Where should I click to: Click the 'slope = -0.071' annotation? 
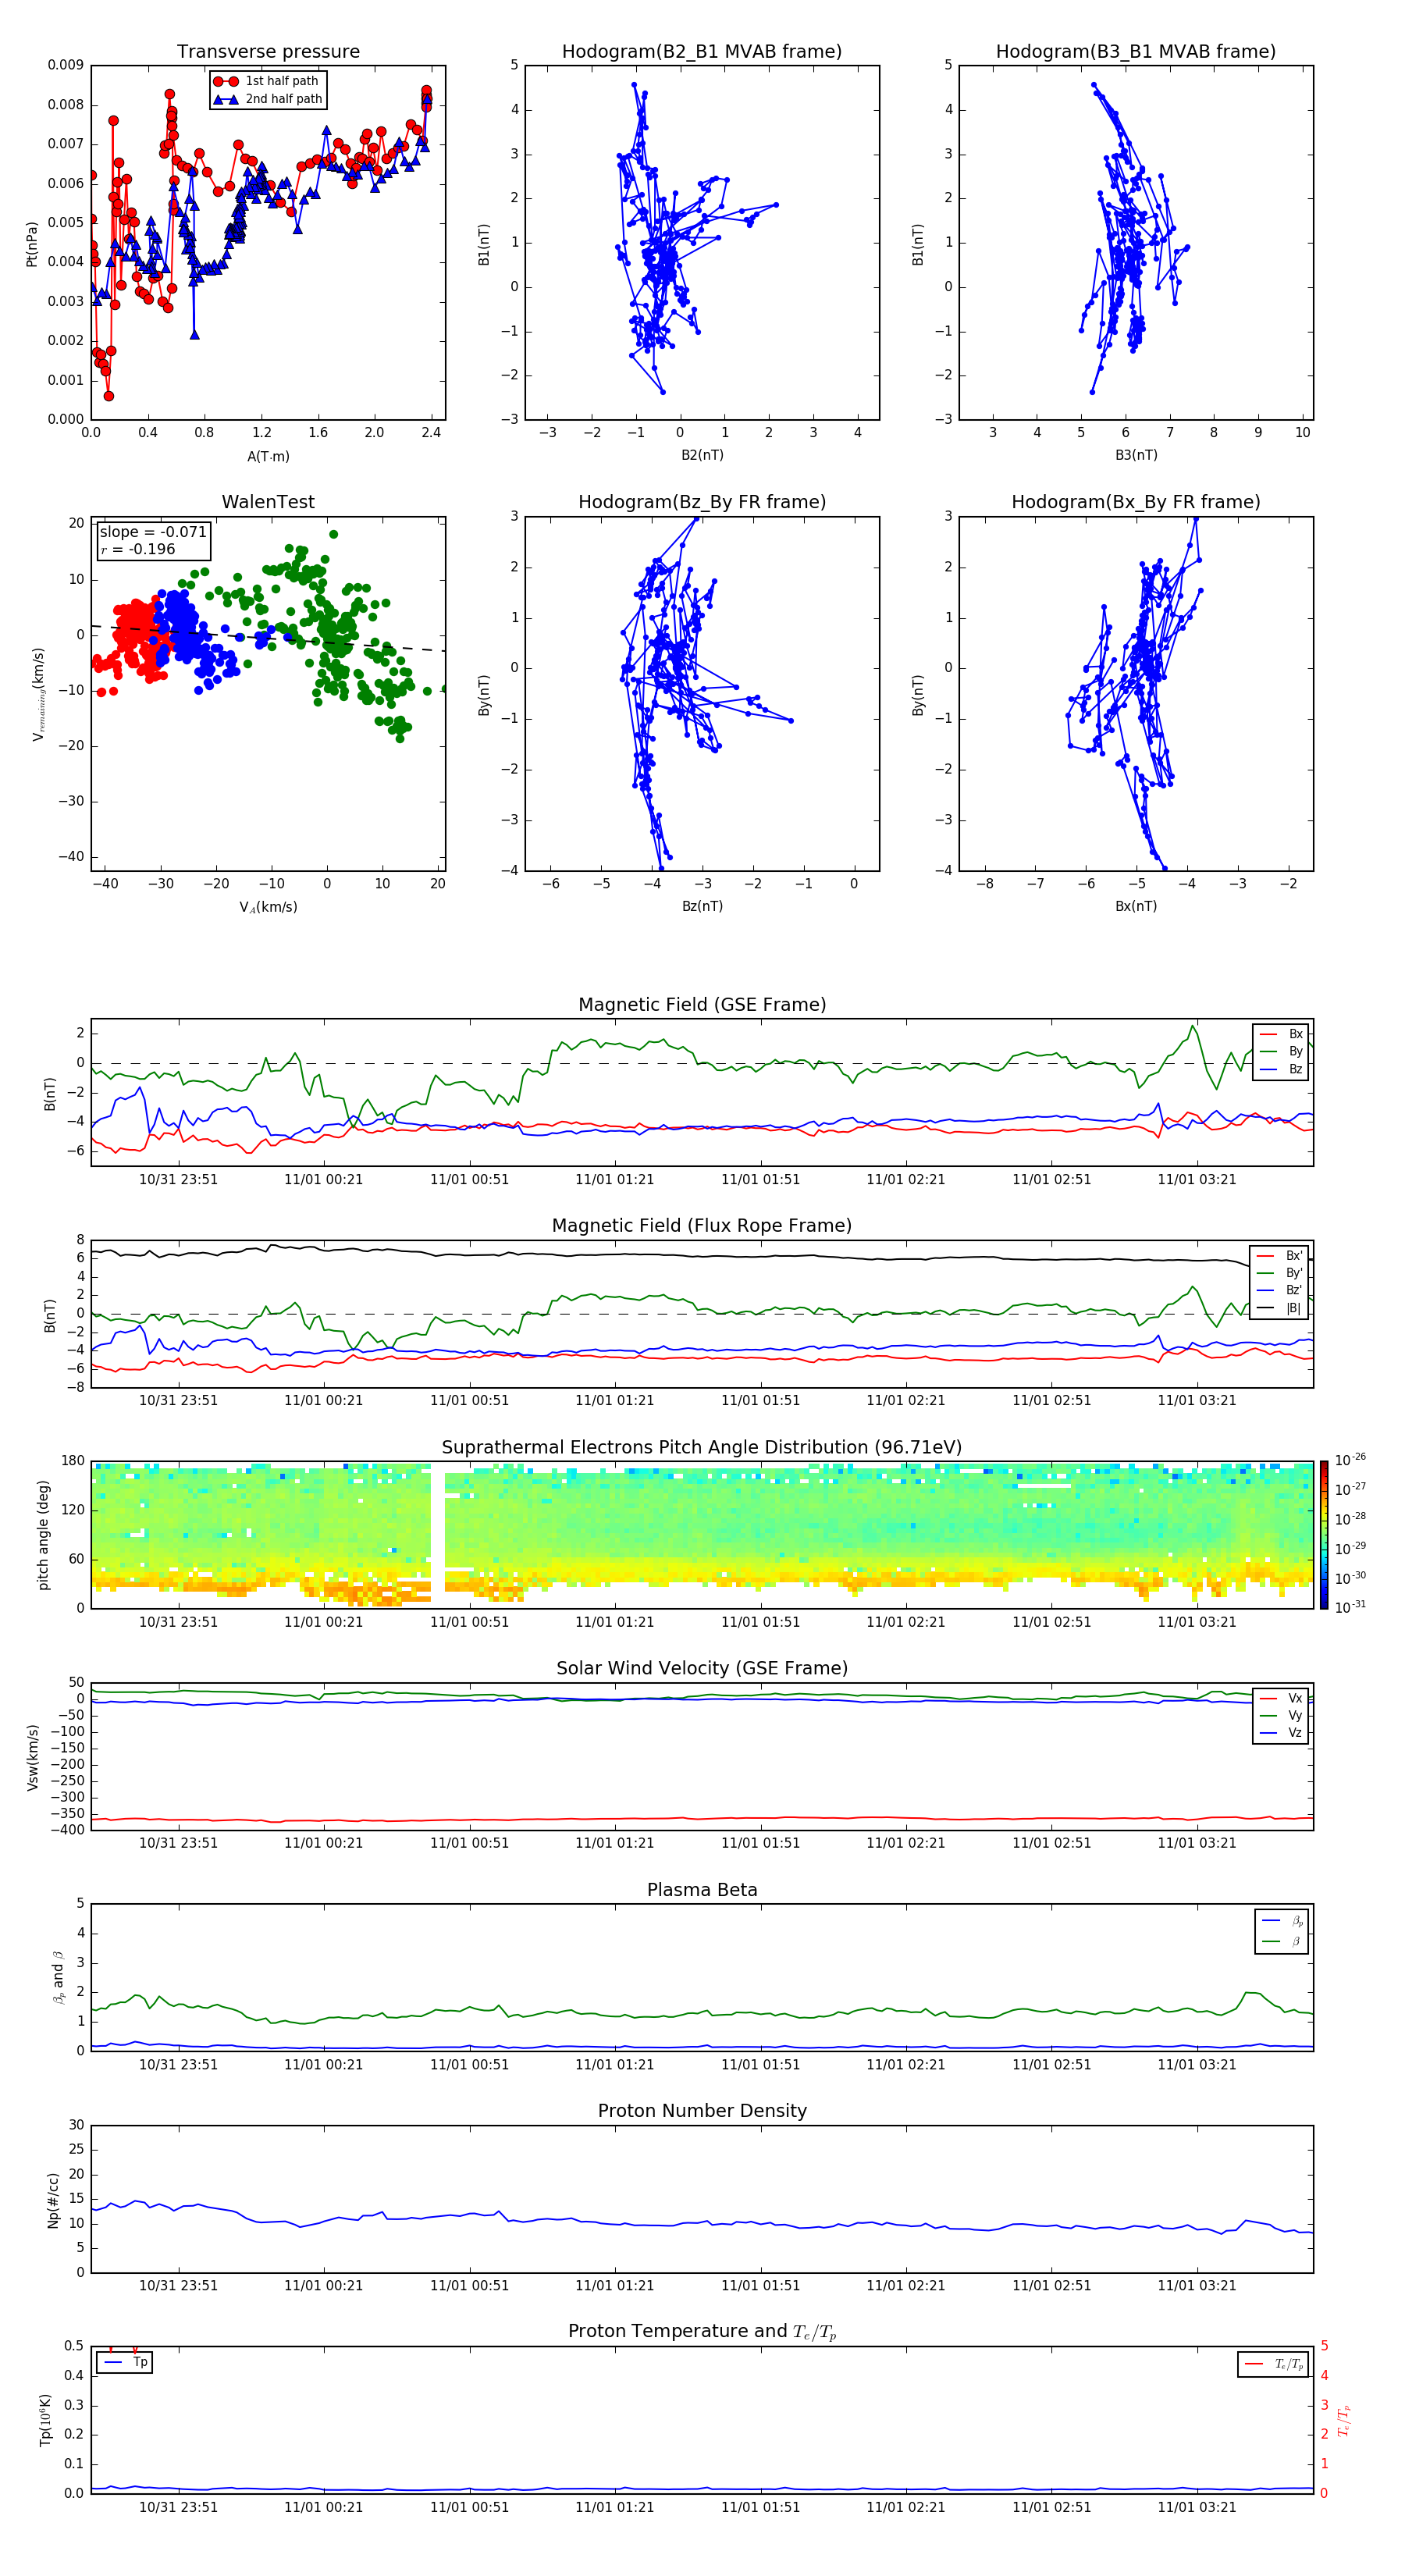pyautogui.click(x=153, y=532)
